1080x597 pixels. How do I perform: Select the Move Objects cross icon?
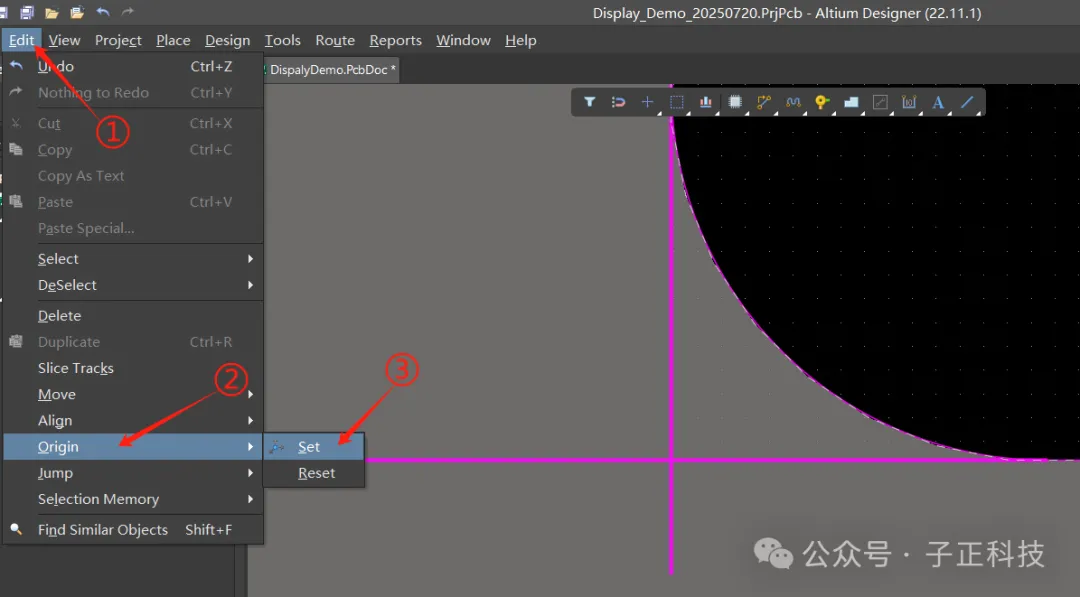tap(647, 102)
